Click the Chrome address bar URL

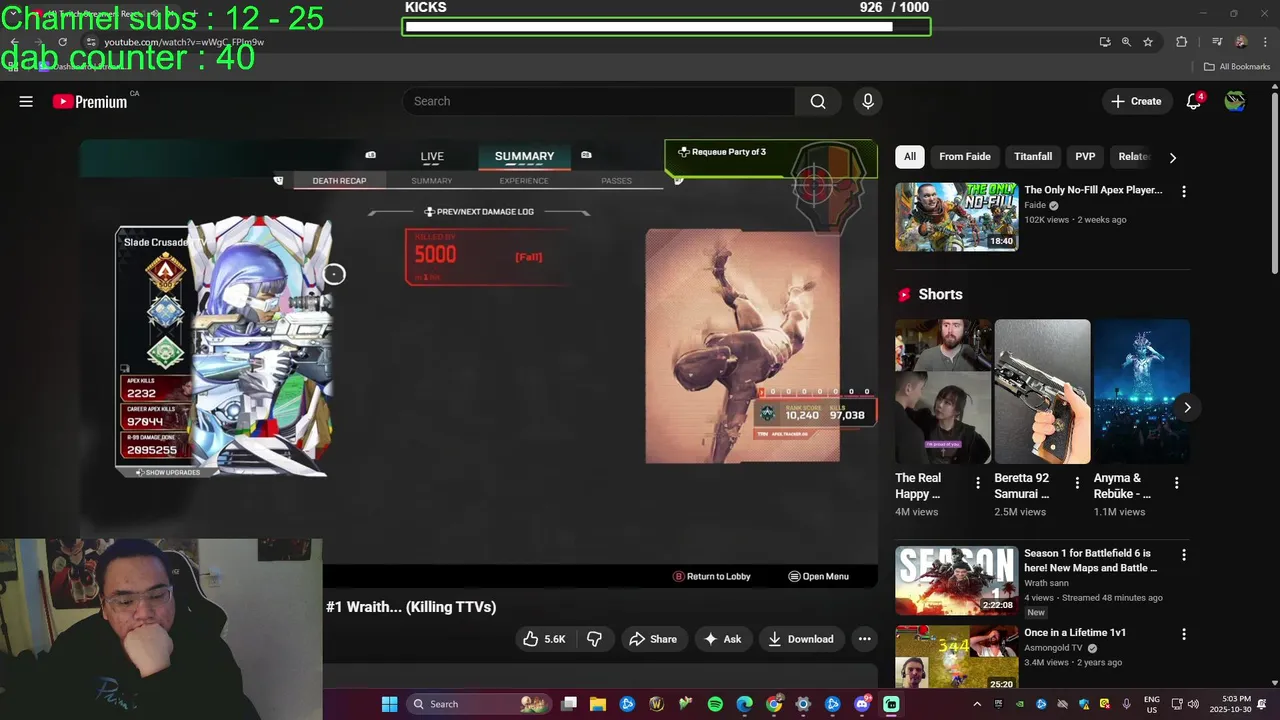(184, 42)
